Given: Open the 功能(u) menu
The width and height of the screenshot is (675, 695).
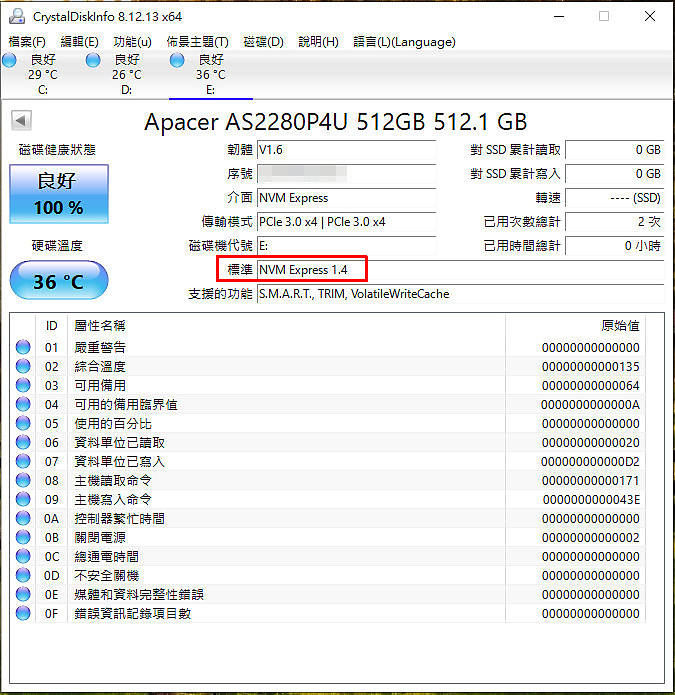Looking at the screenshot, I should point(132,42).
